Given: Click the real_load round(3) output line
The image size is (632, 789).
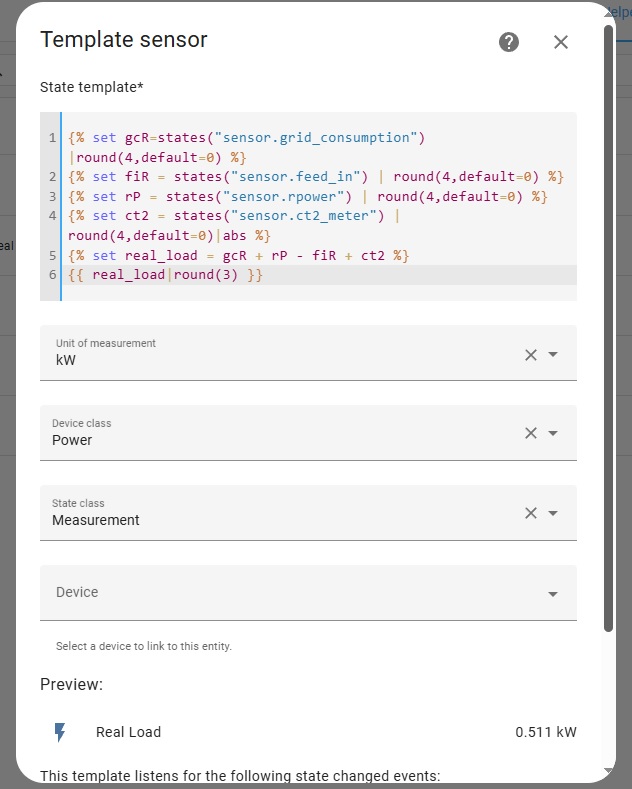Looking at the screenshot, I should coord(165,275).
